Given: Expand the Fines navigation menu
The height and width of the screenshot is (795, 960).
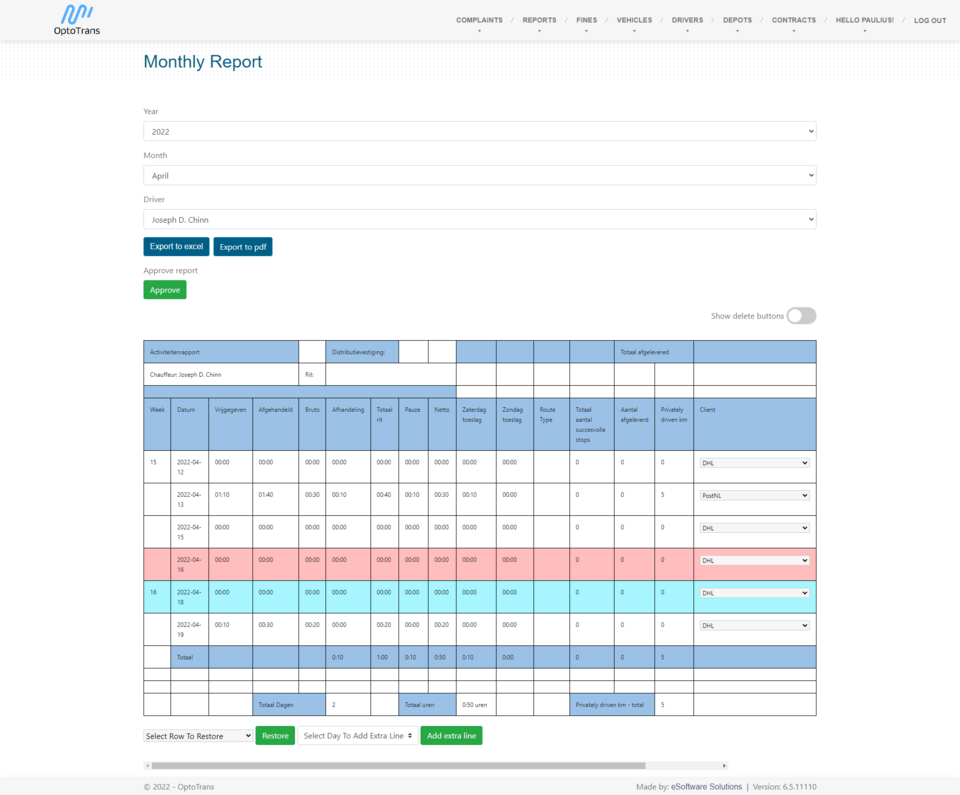Looking at the screenshot, I should [x=586, y=20].
